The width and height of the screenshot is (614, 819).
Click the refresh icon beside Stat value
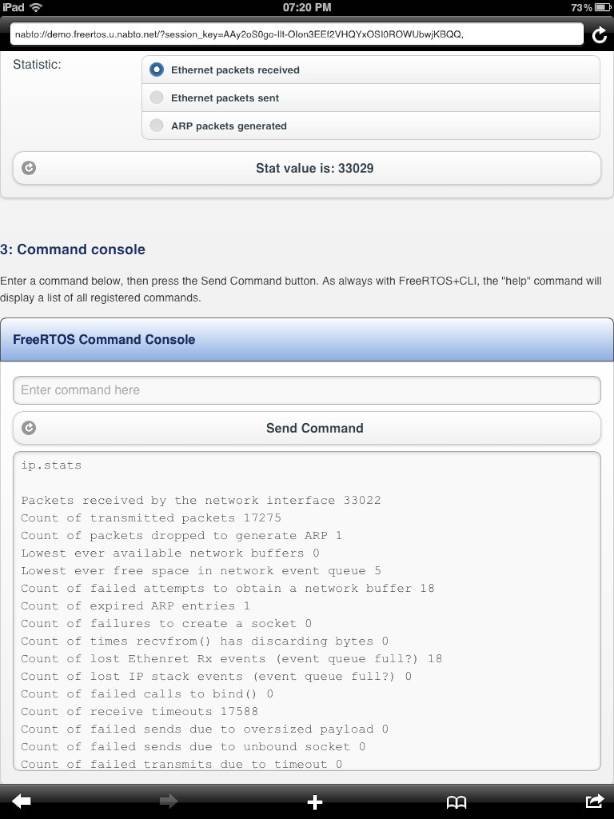(29, 168)
